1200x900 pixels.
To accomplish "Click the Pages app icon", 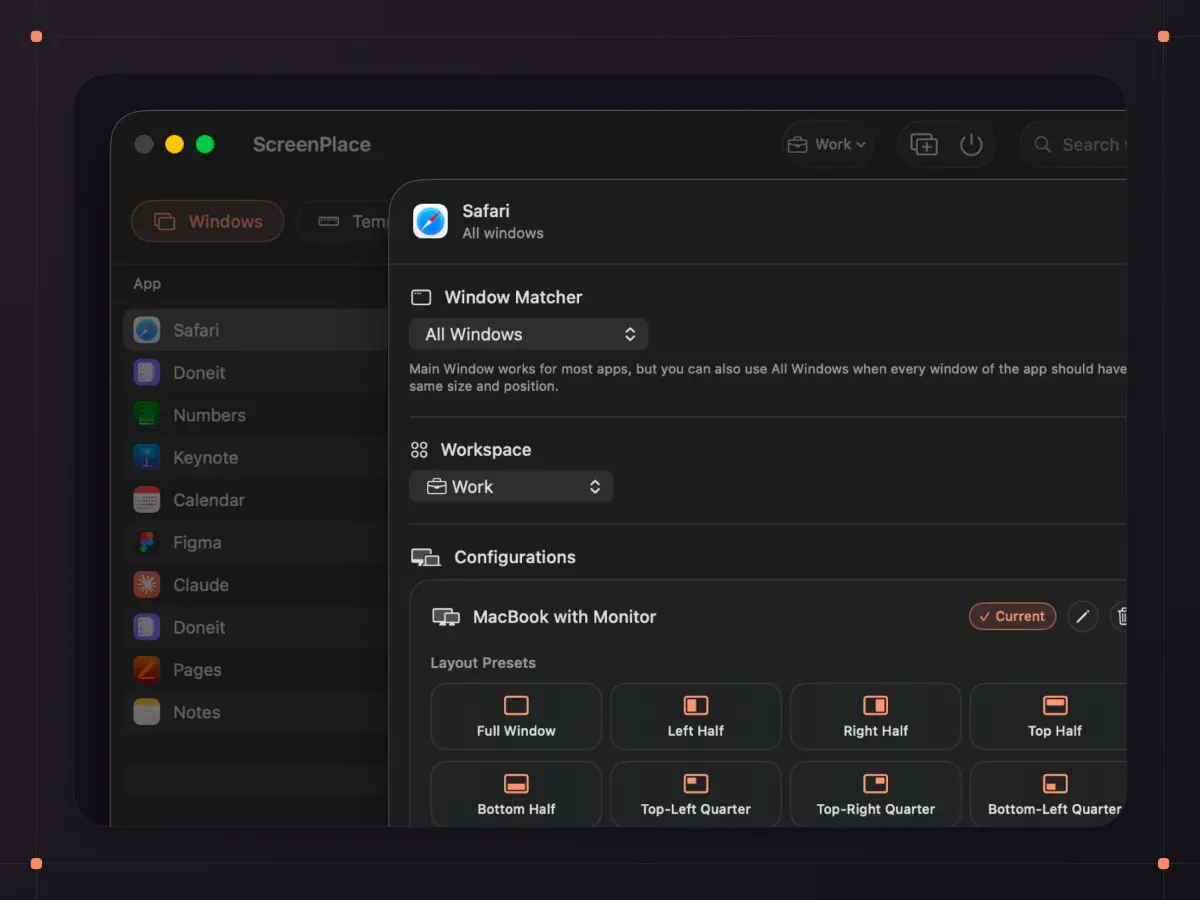I will pos(147,670).
